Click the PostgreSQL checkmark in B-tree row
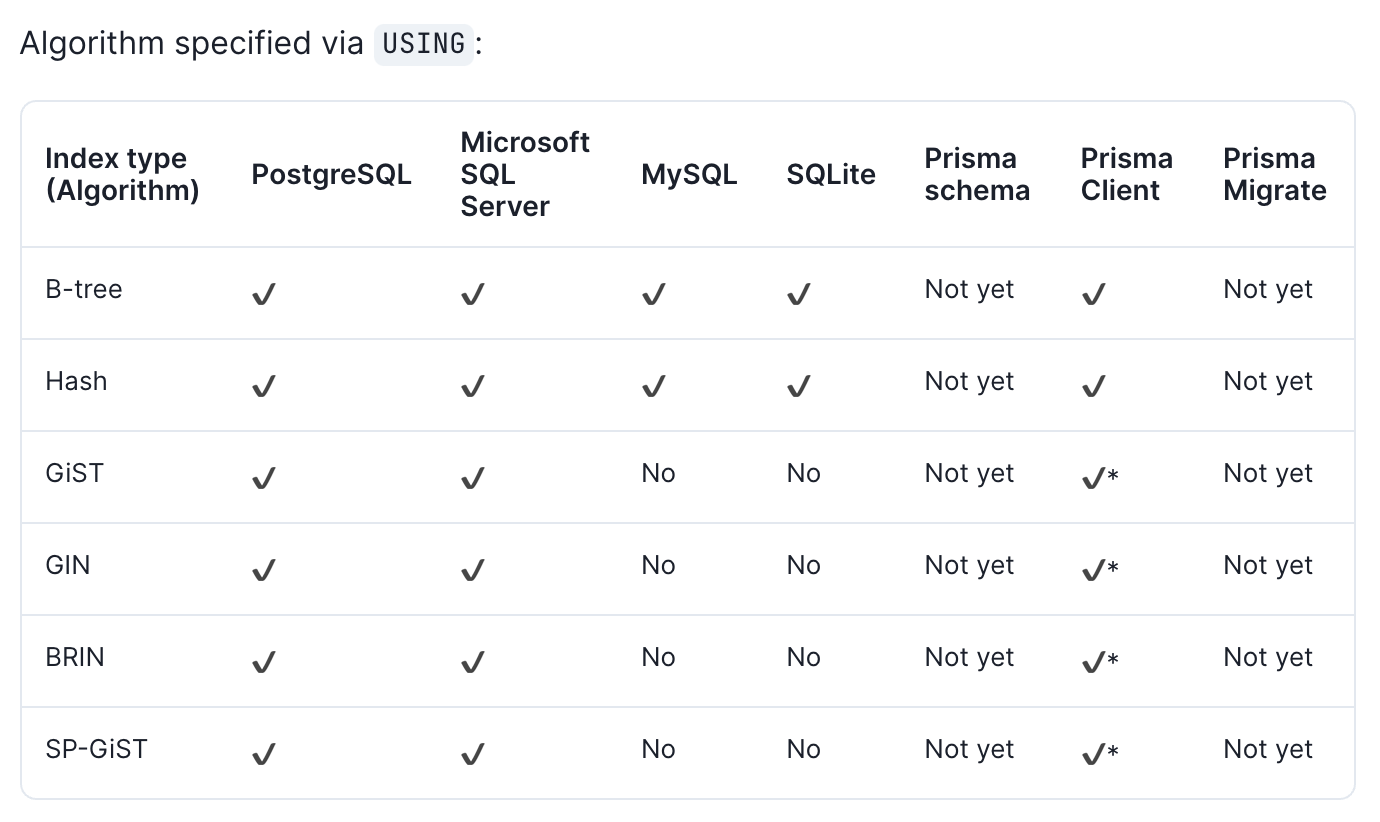Image resolution: width=1380 pixels, height=822 pixels. click(x=264, y=294)
